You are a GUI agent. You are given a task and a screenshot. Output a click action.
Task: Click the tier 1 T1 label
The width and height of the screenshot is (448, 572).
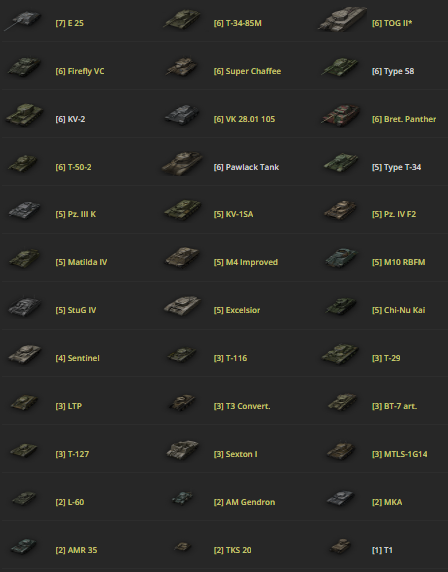point(382,550)
